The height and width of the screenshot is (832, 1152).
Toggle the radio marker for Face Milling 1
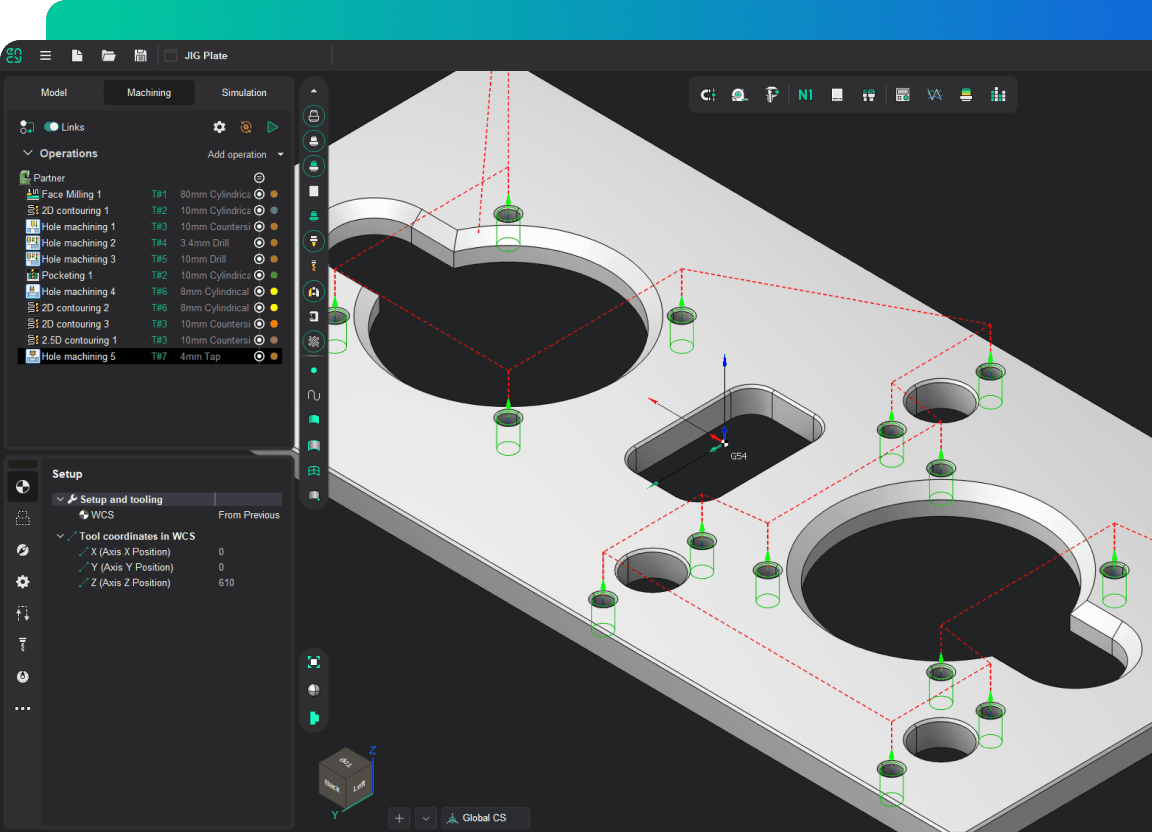[259, 195]
